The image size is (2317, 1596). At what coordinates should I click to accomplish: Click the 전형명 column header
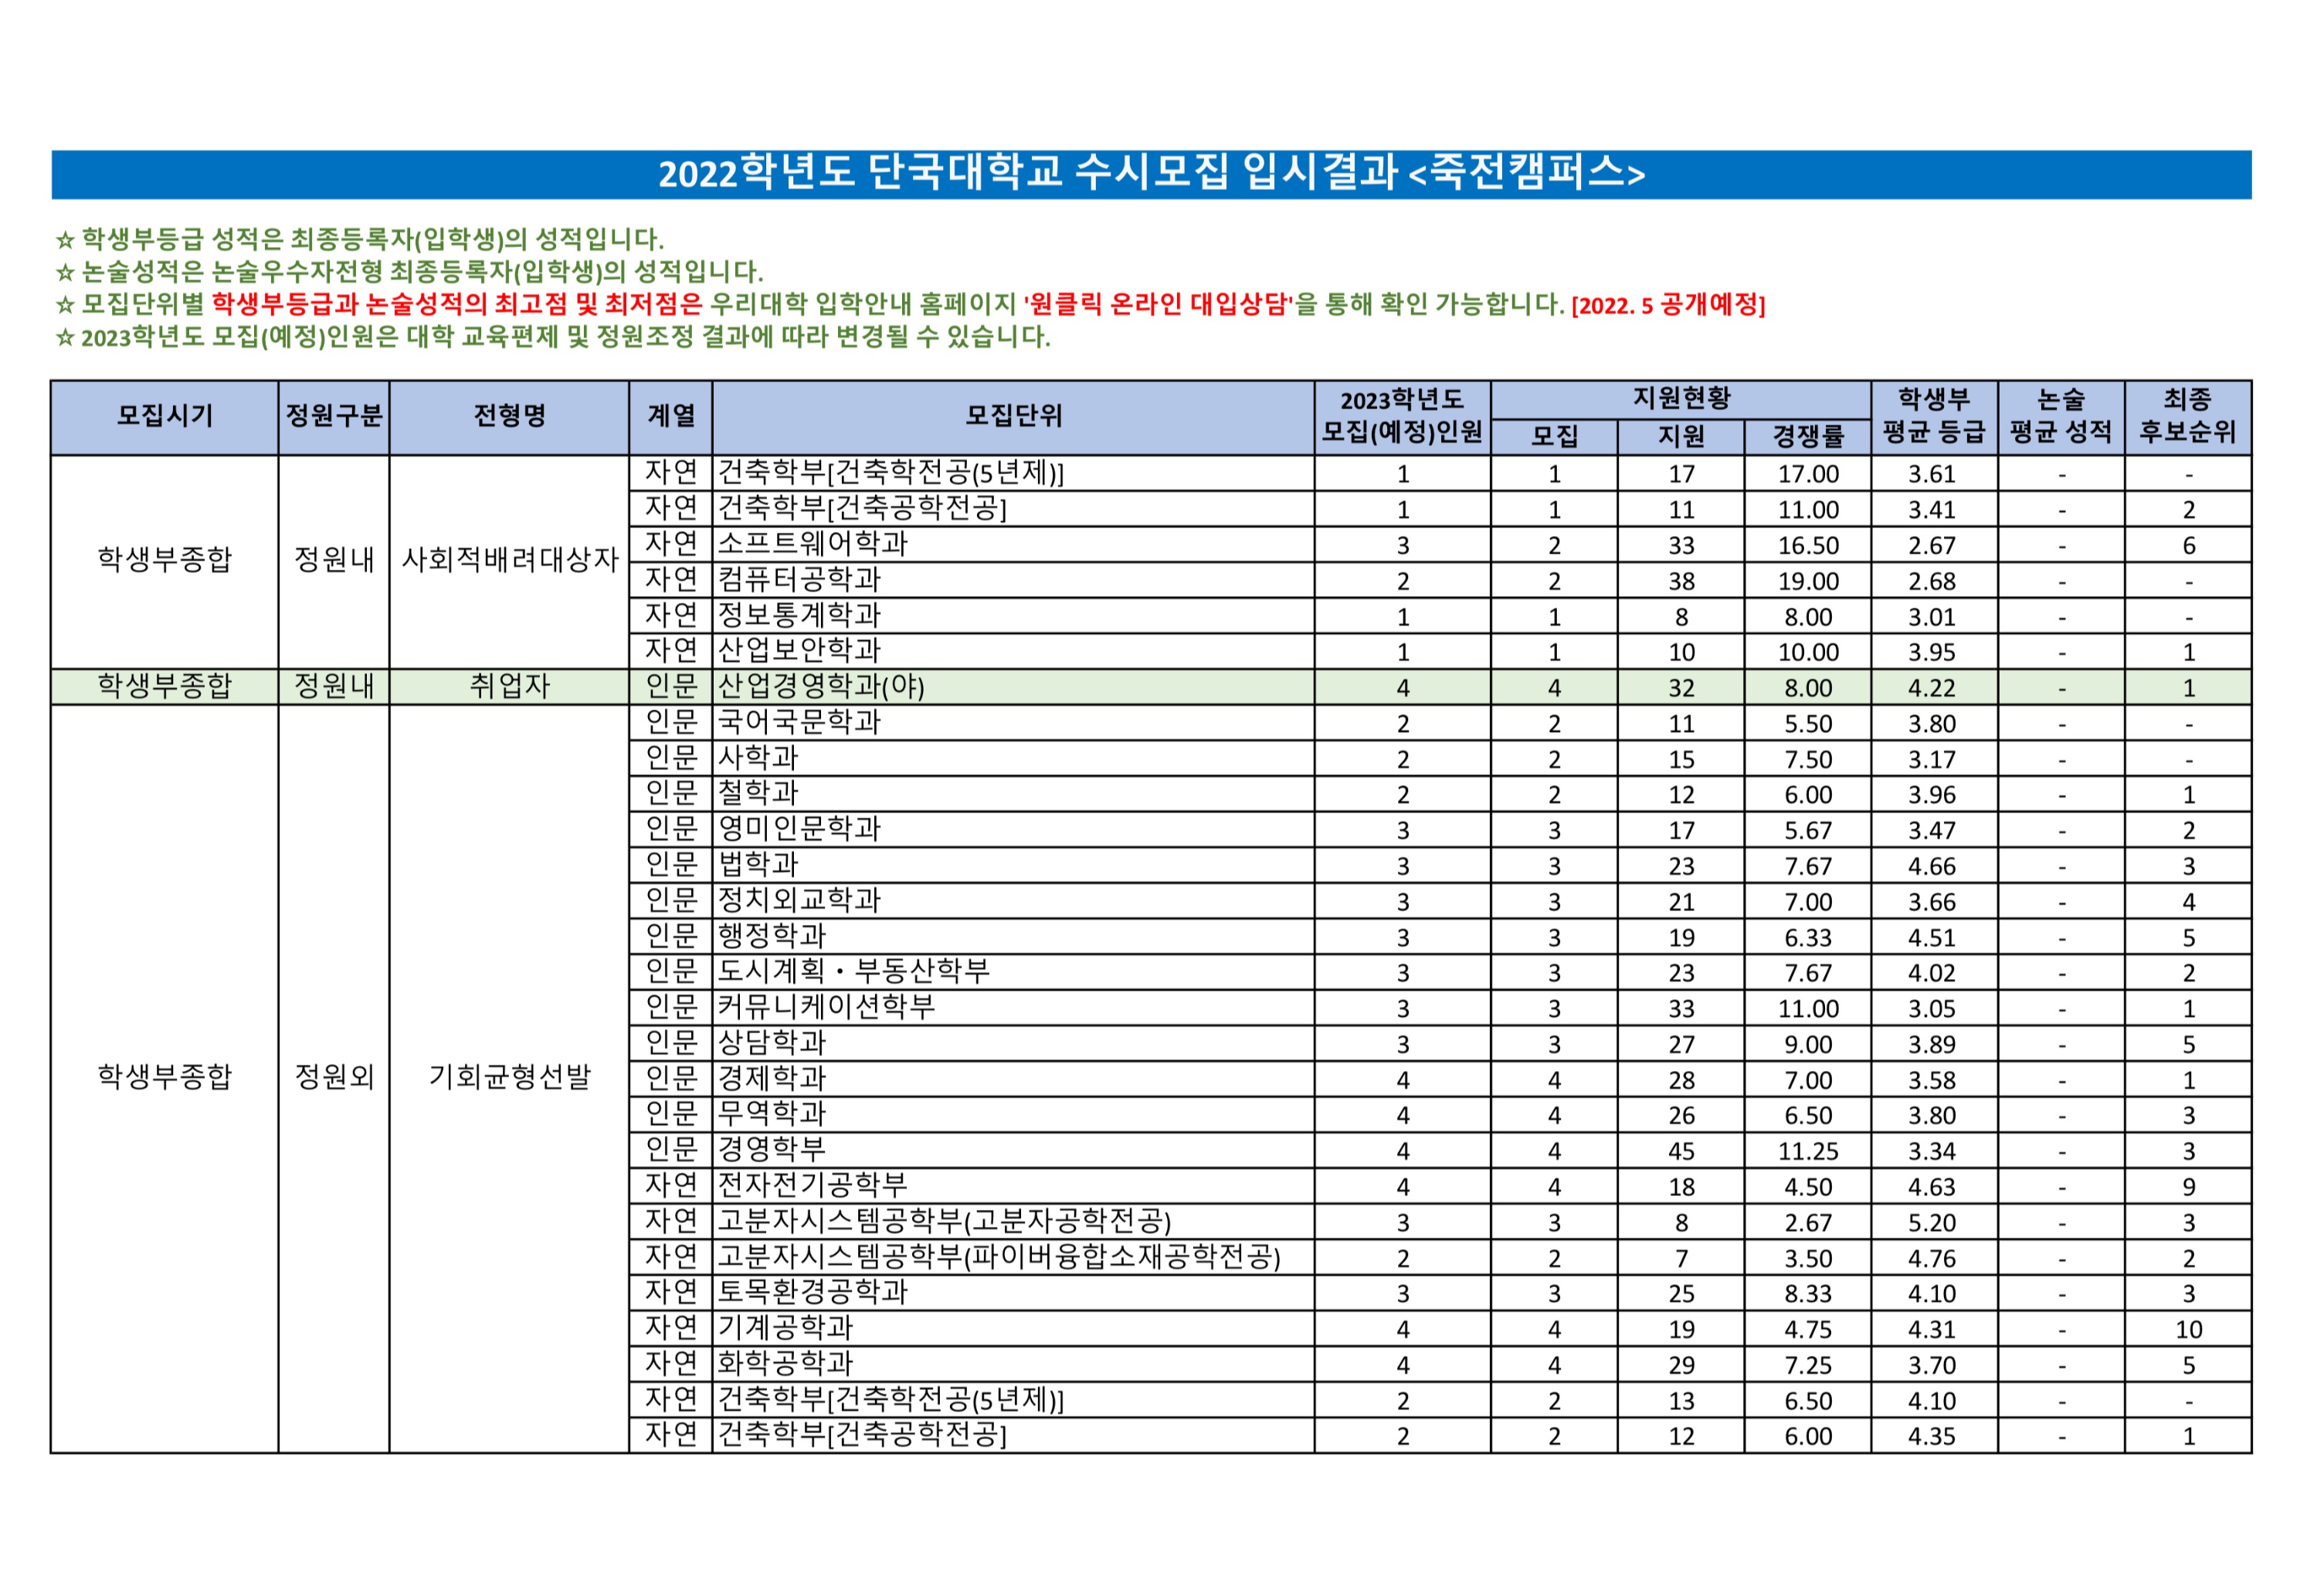(x=508, y=416)
